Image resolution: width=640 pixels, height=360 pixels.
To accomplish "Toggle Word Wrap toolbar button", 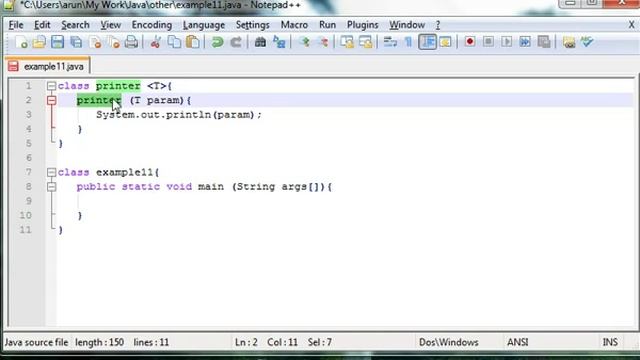I will 390,42.
